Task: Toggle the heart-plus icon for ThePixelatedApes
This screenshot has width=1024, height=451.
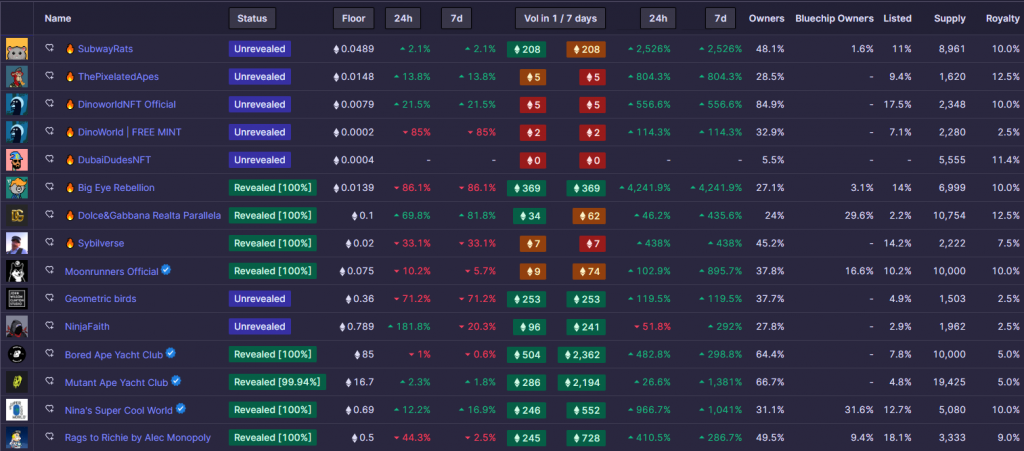Action: click(x=49, y=76)
